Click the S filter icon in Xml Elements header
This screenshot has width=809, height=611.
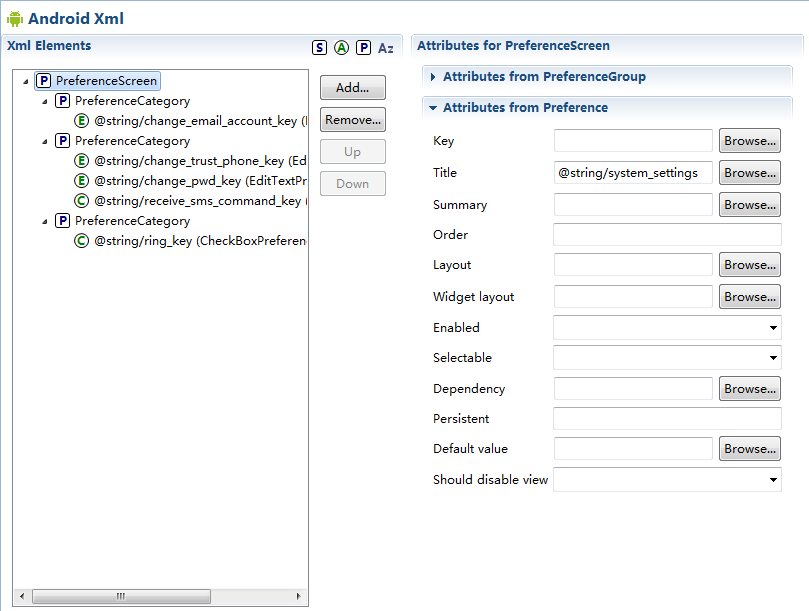click(x=319, y=47)
